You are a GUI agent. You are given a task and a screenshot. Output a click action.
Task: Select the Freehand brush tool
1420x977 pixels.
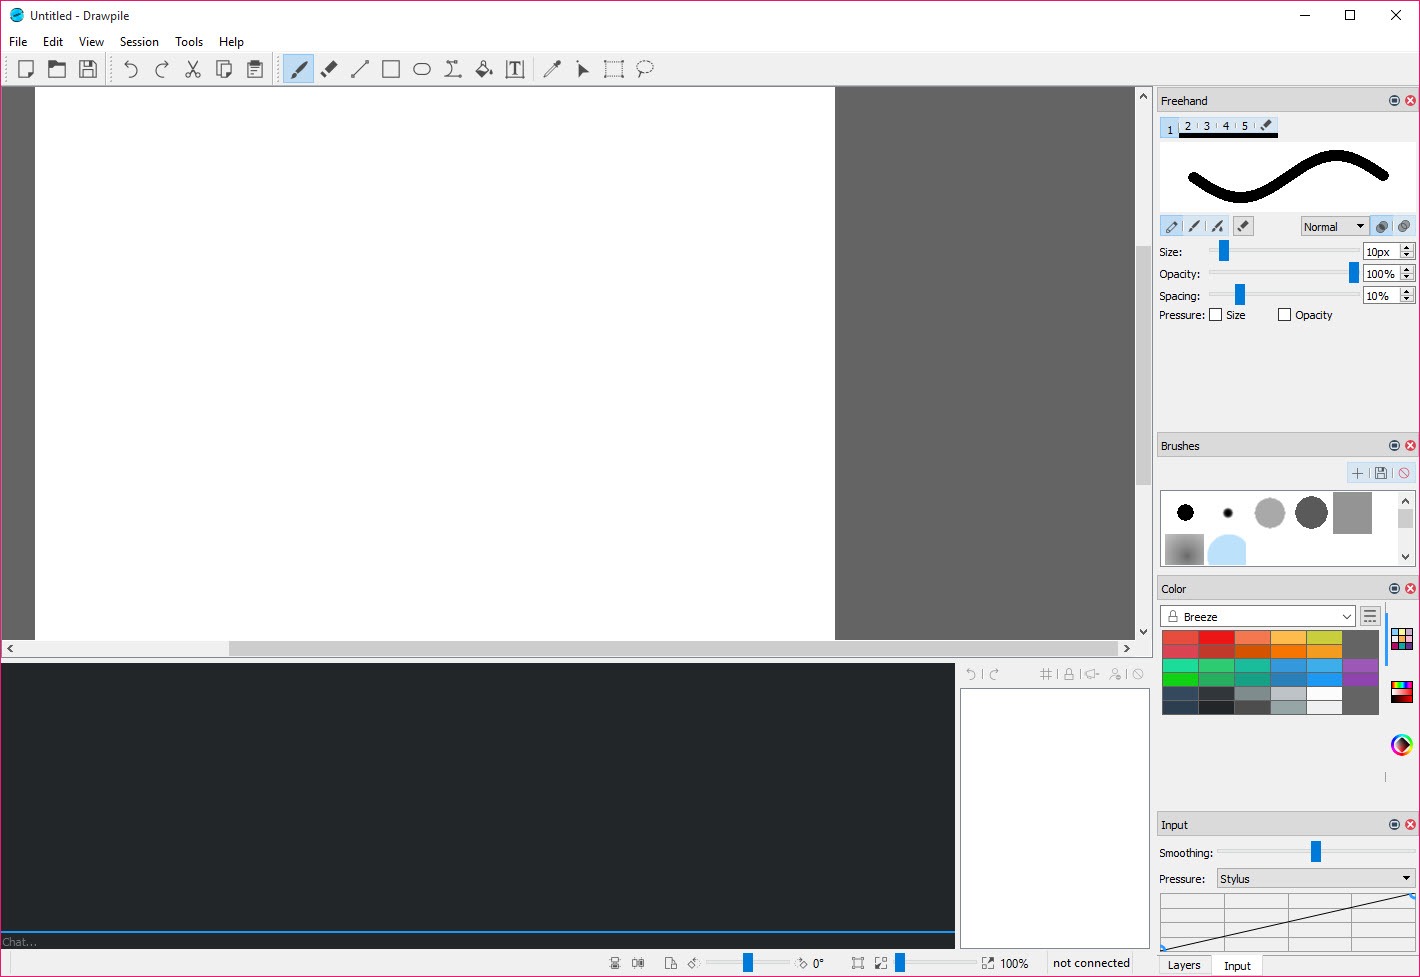coord(298,69)
